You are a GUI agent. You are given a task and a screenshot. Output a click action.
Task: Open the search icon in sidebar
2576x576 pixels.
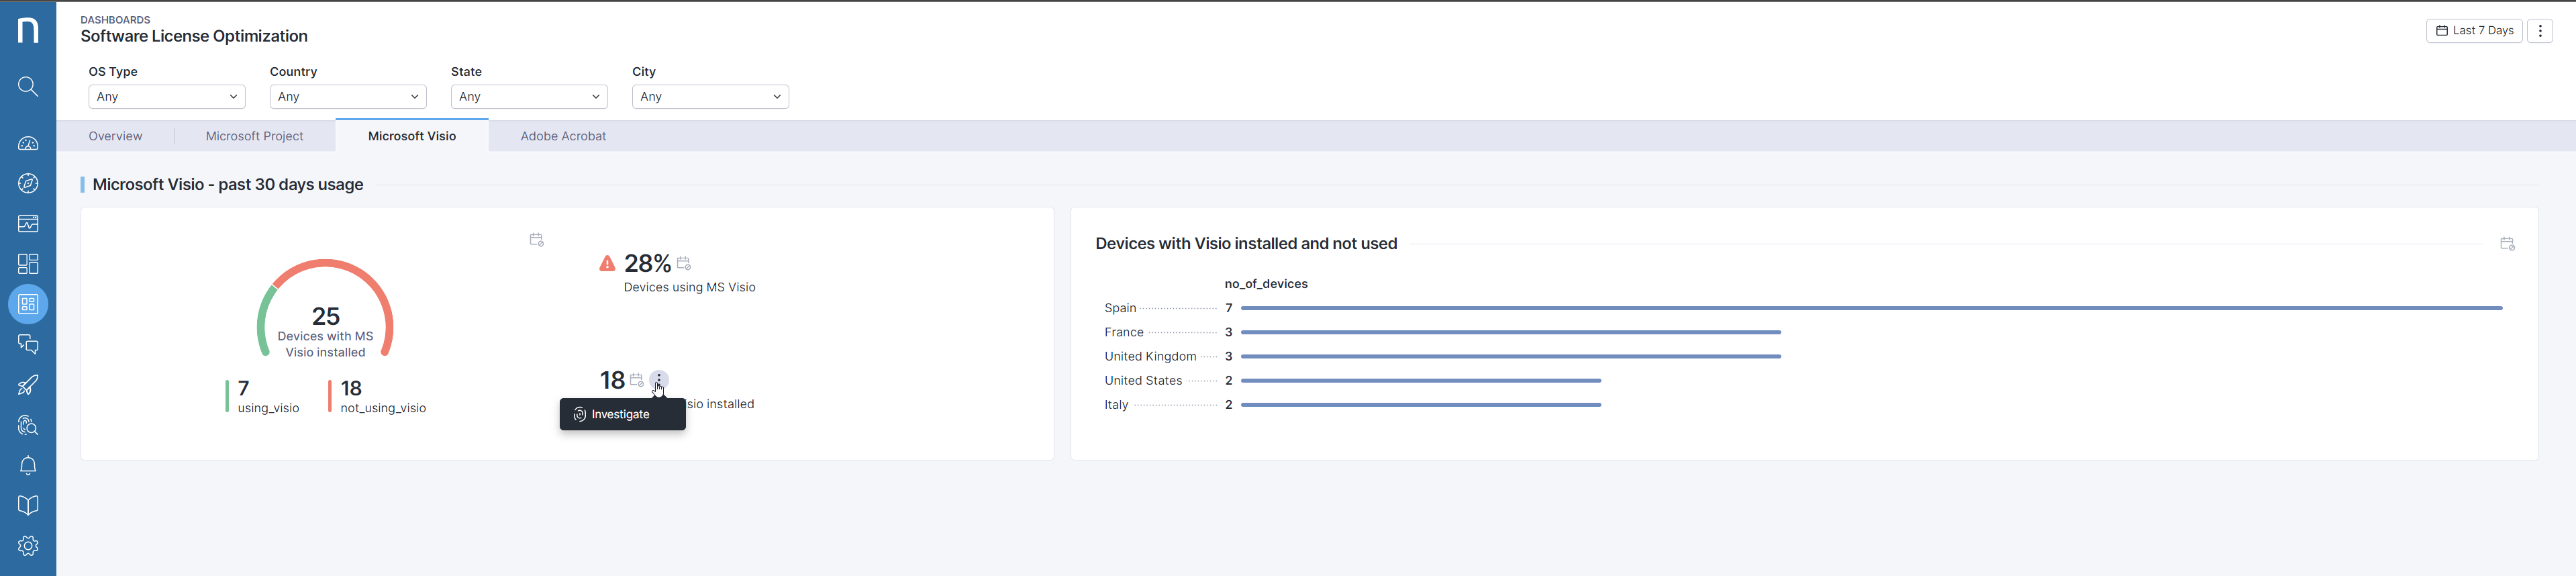tap(28, 87)
